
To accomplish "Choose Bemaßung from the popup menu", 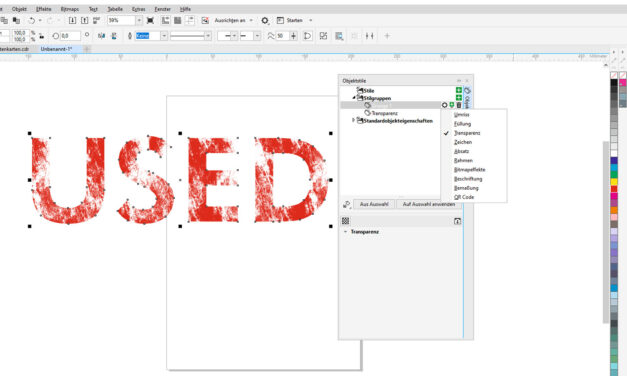I will coord(466,188).
